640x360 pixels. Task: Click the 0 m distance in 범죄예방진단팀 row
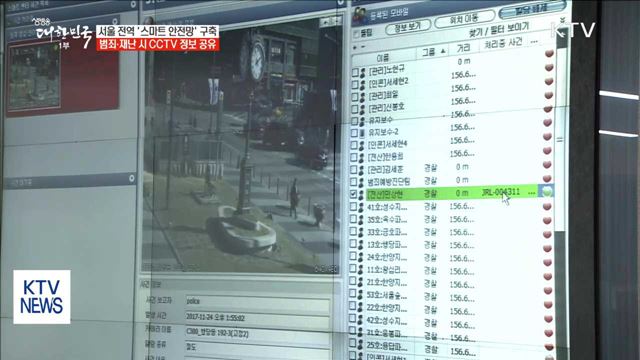[462, 180]
